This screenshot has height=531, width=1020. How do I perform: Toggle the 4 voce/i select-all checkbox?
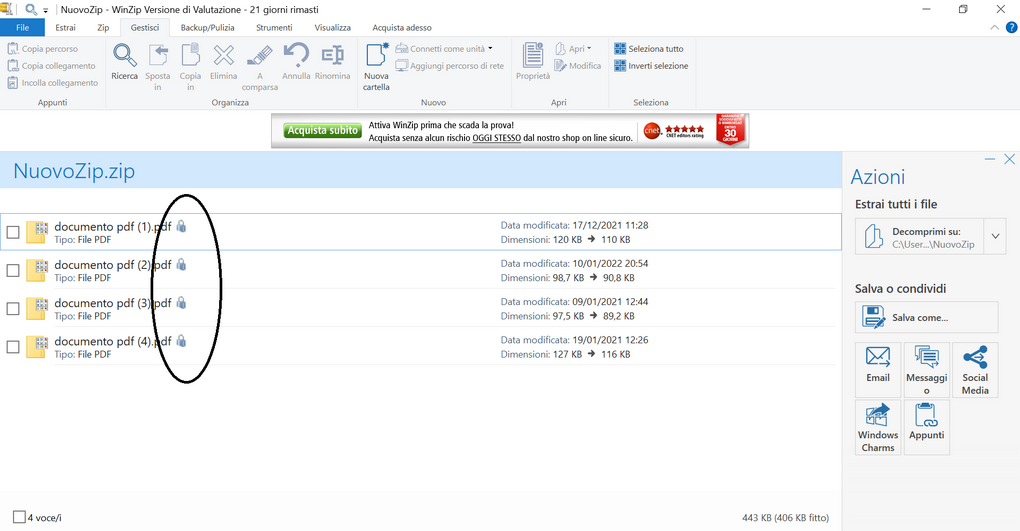coord(20,517)
